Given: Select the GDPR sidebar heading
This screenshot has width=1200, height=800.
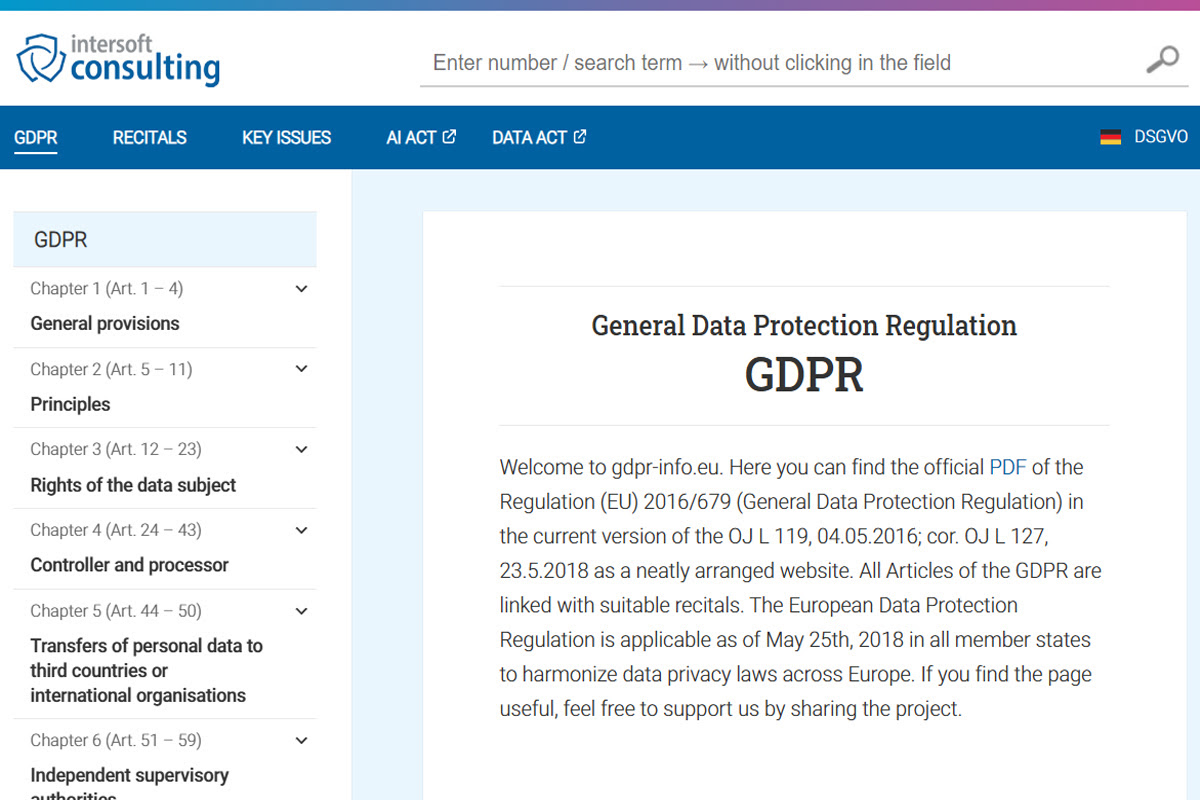Looking at the screenshot, I should 61,240.
